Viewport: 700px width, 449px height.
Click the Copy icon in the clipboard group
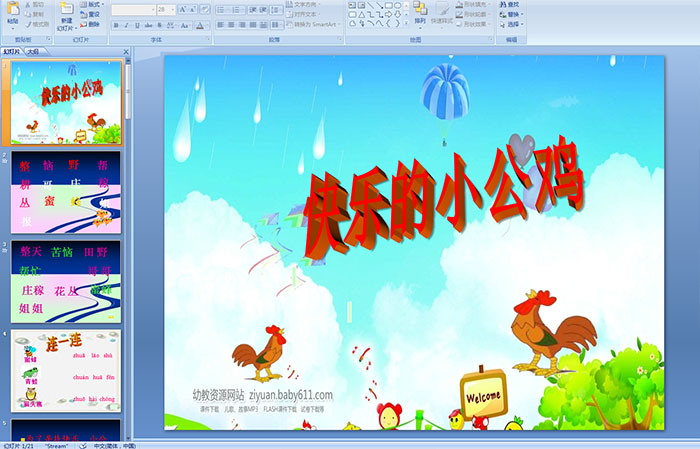click(x=29, y=14)
